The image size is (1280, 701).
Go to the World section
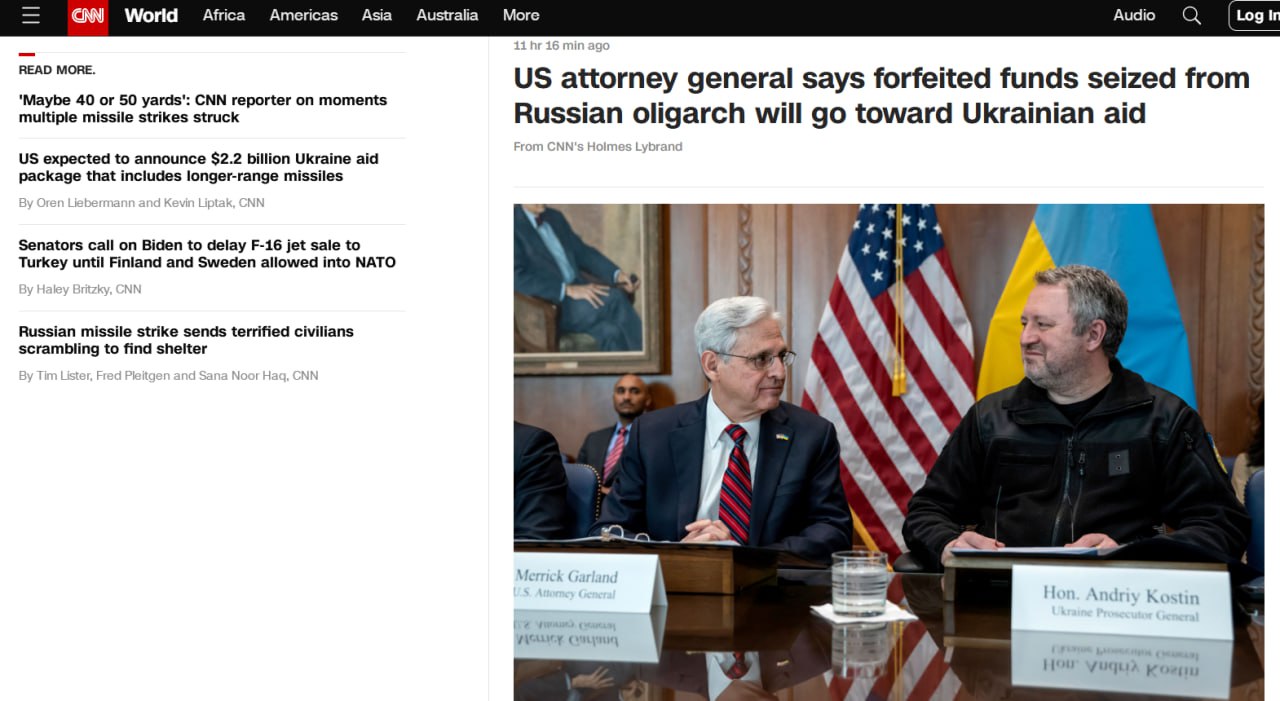coord(151,16)
